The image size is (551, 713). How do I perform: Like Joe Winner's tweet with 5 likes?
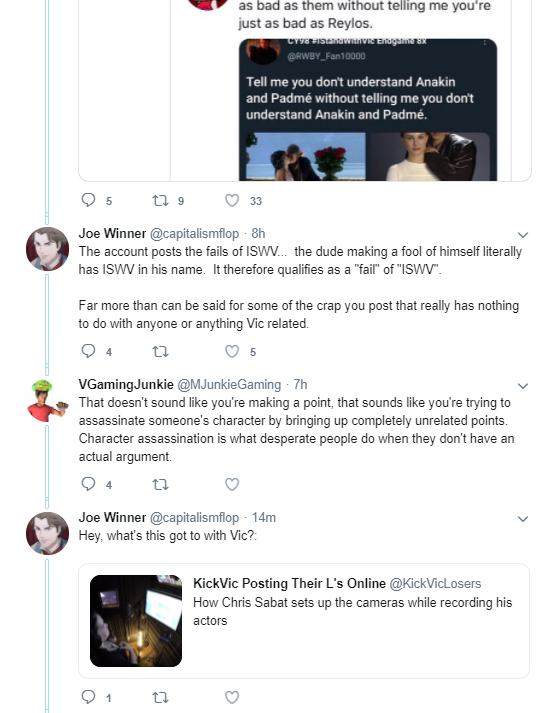click(232, 351)
